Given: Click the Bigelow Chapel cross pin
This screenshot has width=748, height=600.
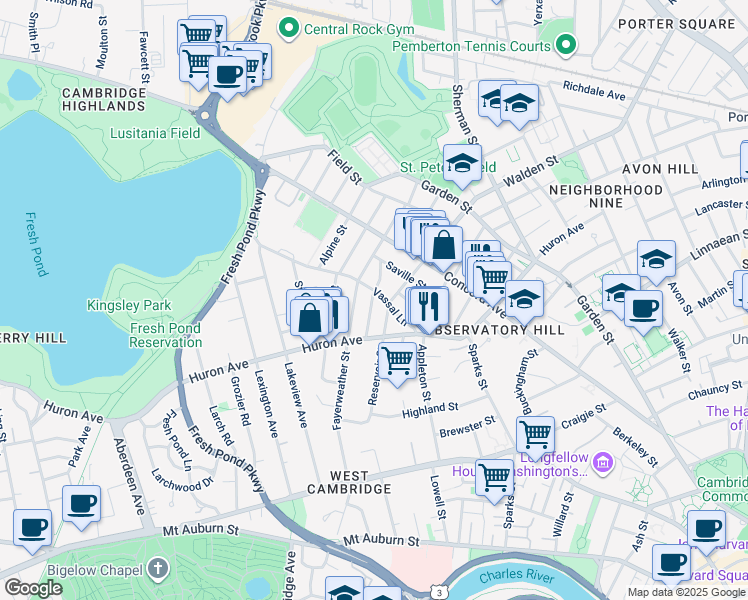Looking at the screenshot, I should 159,570.
